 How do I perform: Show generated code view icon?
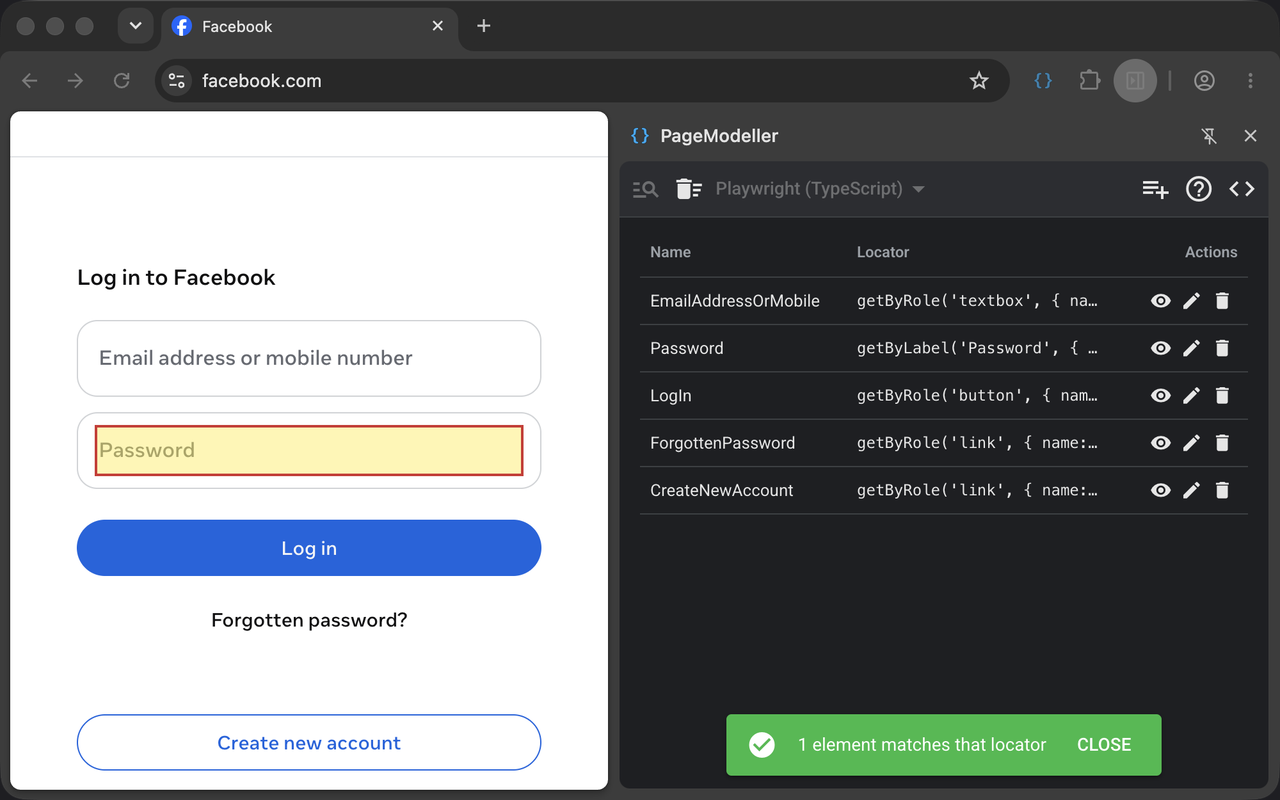[1242, 189]
